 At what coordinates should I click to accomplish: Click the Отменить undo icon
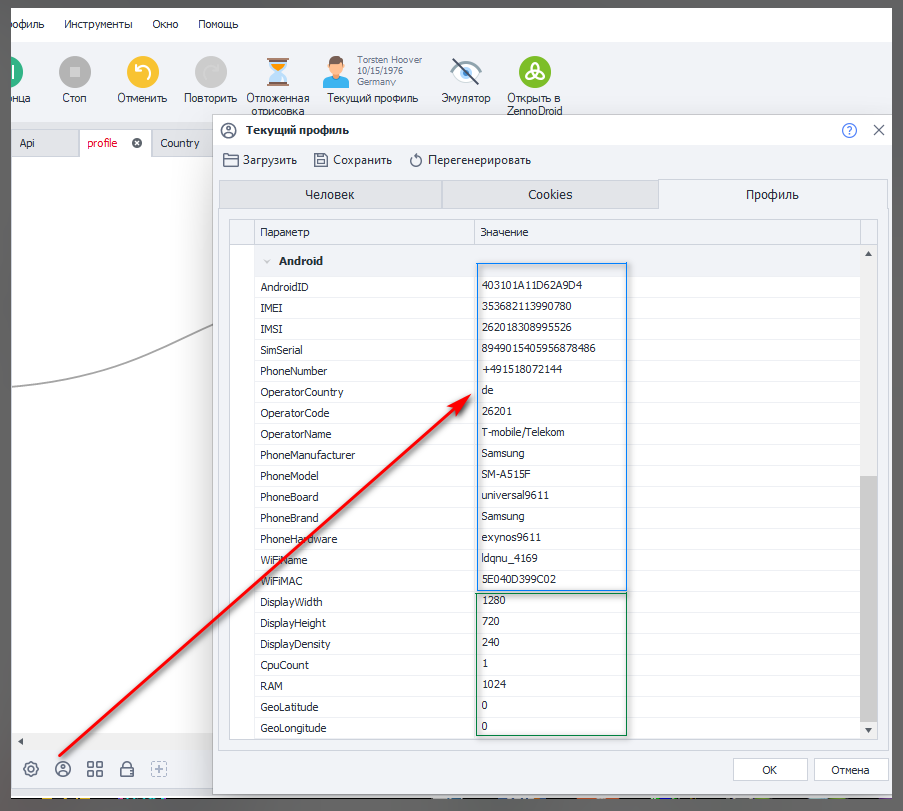coord(143,72)
